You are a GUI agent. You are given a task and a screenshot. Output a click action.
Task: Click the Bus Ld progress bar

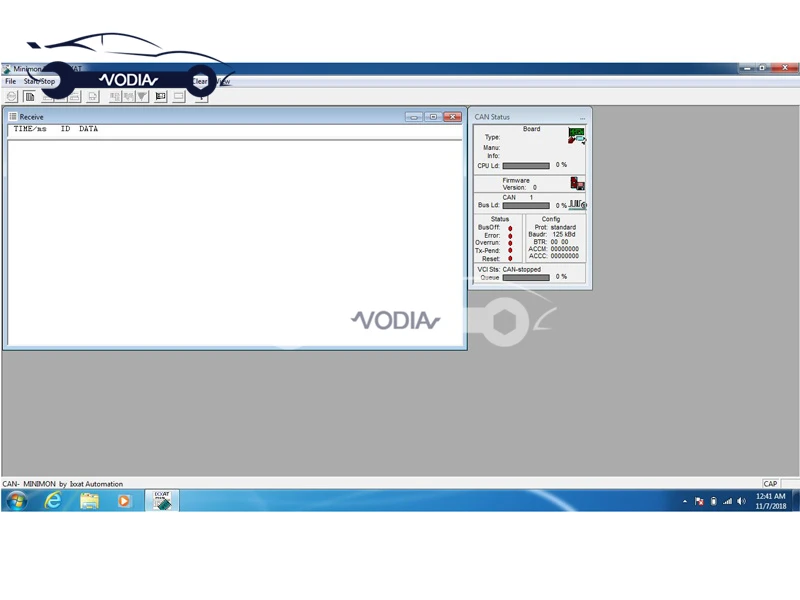pyautogui.click(x=526, y=206)
